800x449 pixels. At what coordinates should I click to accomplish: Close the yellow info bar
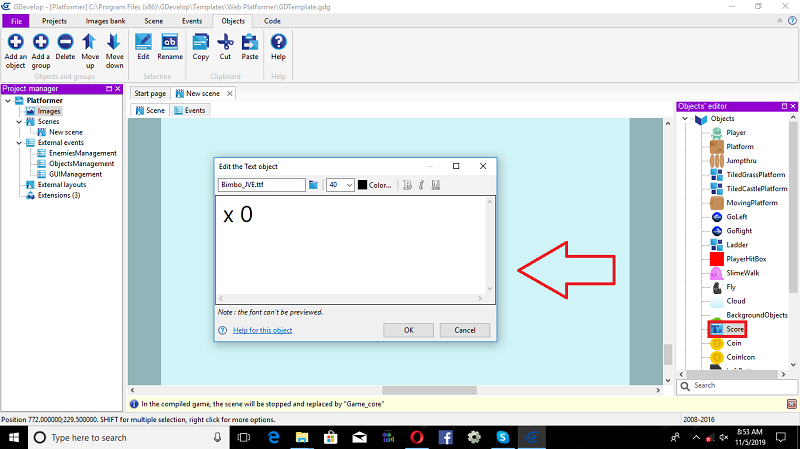[791, 404]
